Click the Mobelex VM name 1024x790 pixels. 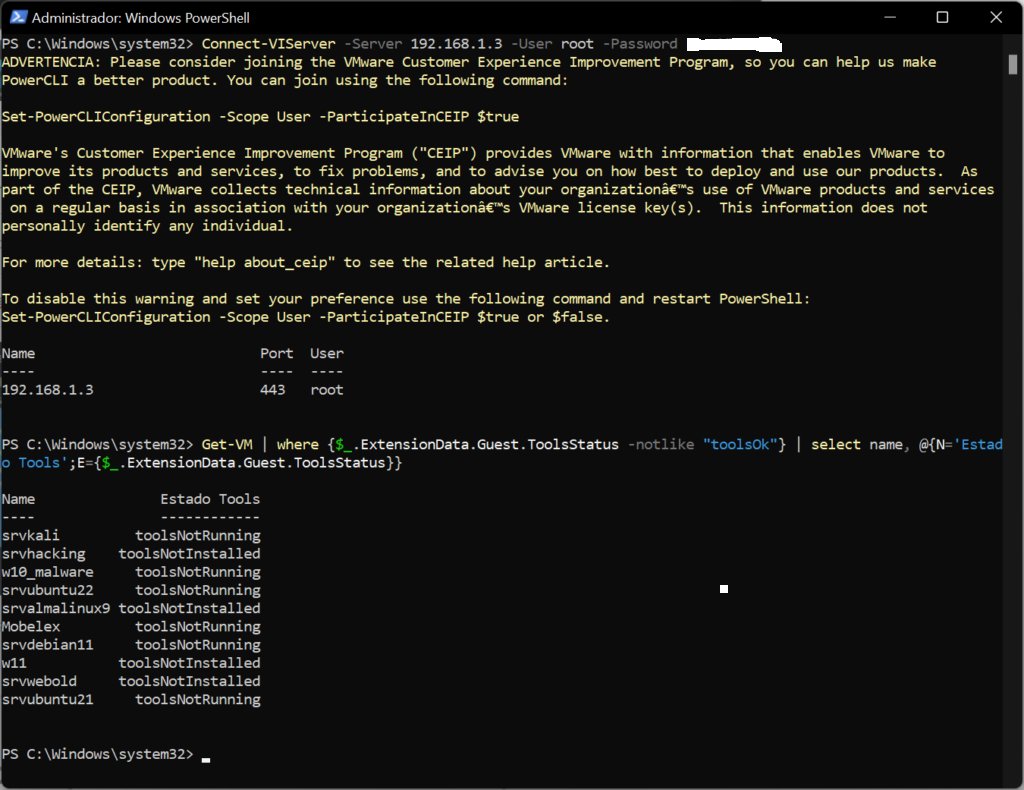[x=31, y=627]
